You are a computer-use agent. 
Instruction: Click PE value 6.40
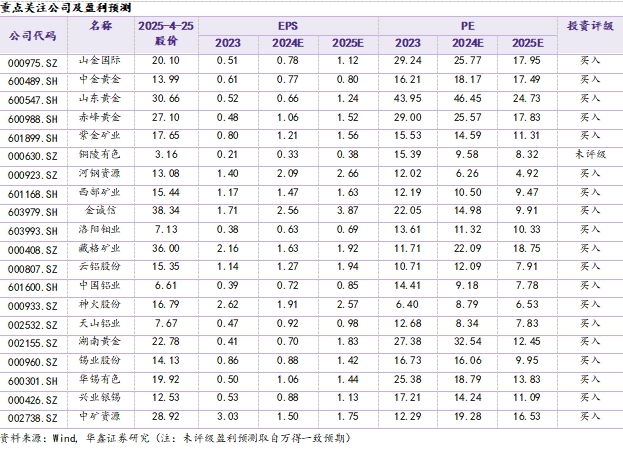click(x=407, y=304)
